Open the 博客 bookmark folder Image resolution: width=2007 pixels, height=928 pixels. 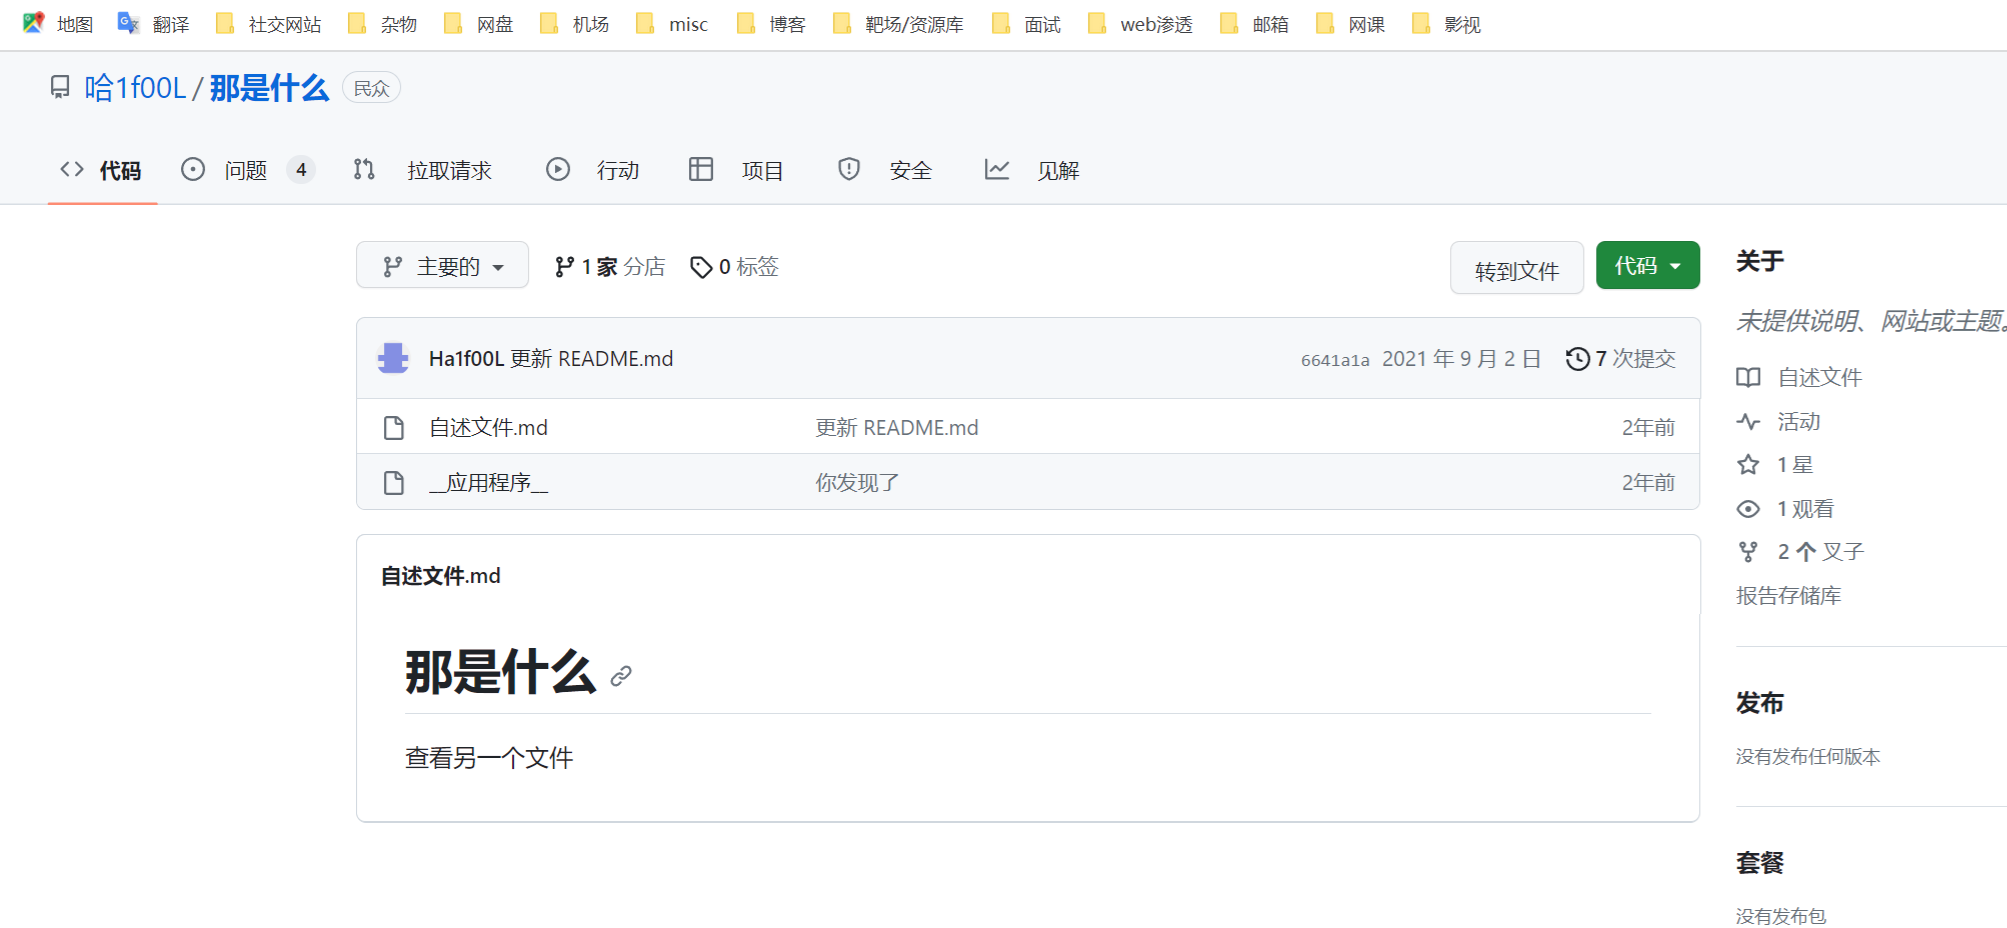pyautogui.click(x=770, y=24)
